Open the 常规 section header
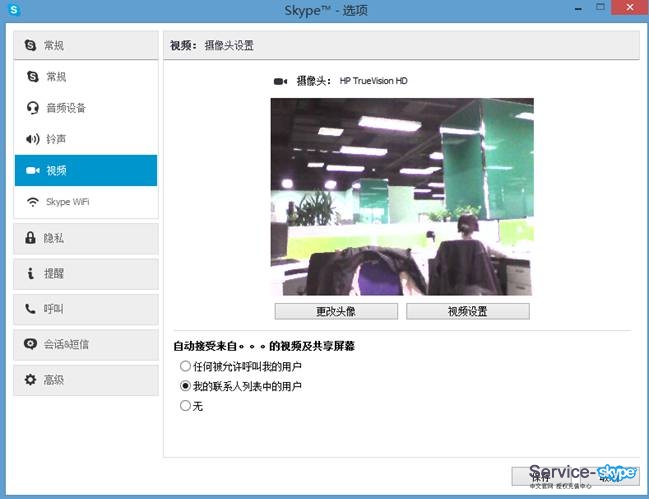 coord(86,45)
